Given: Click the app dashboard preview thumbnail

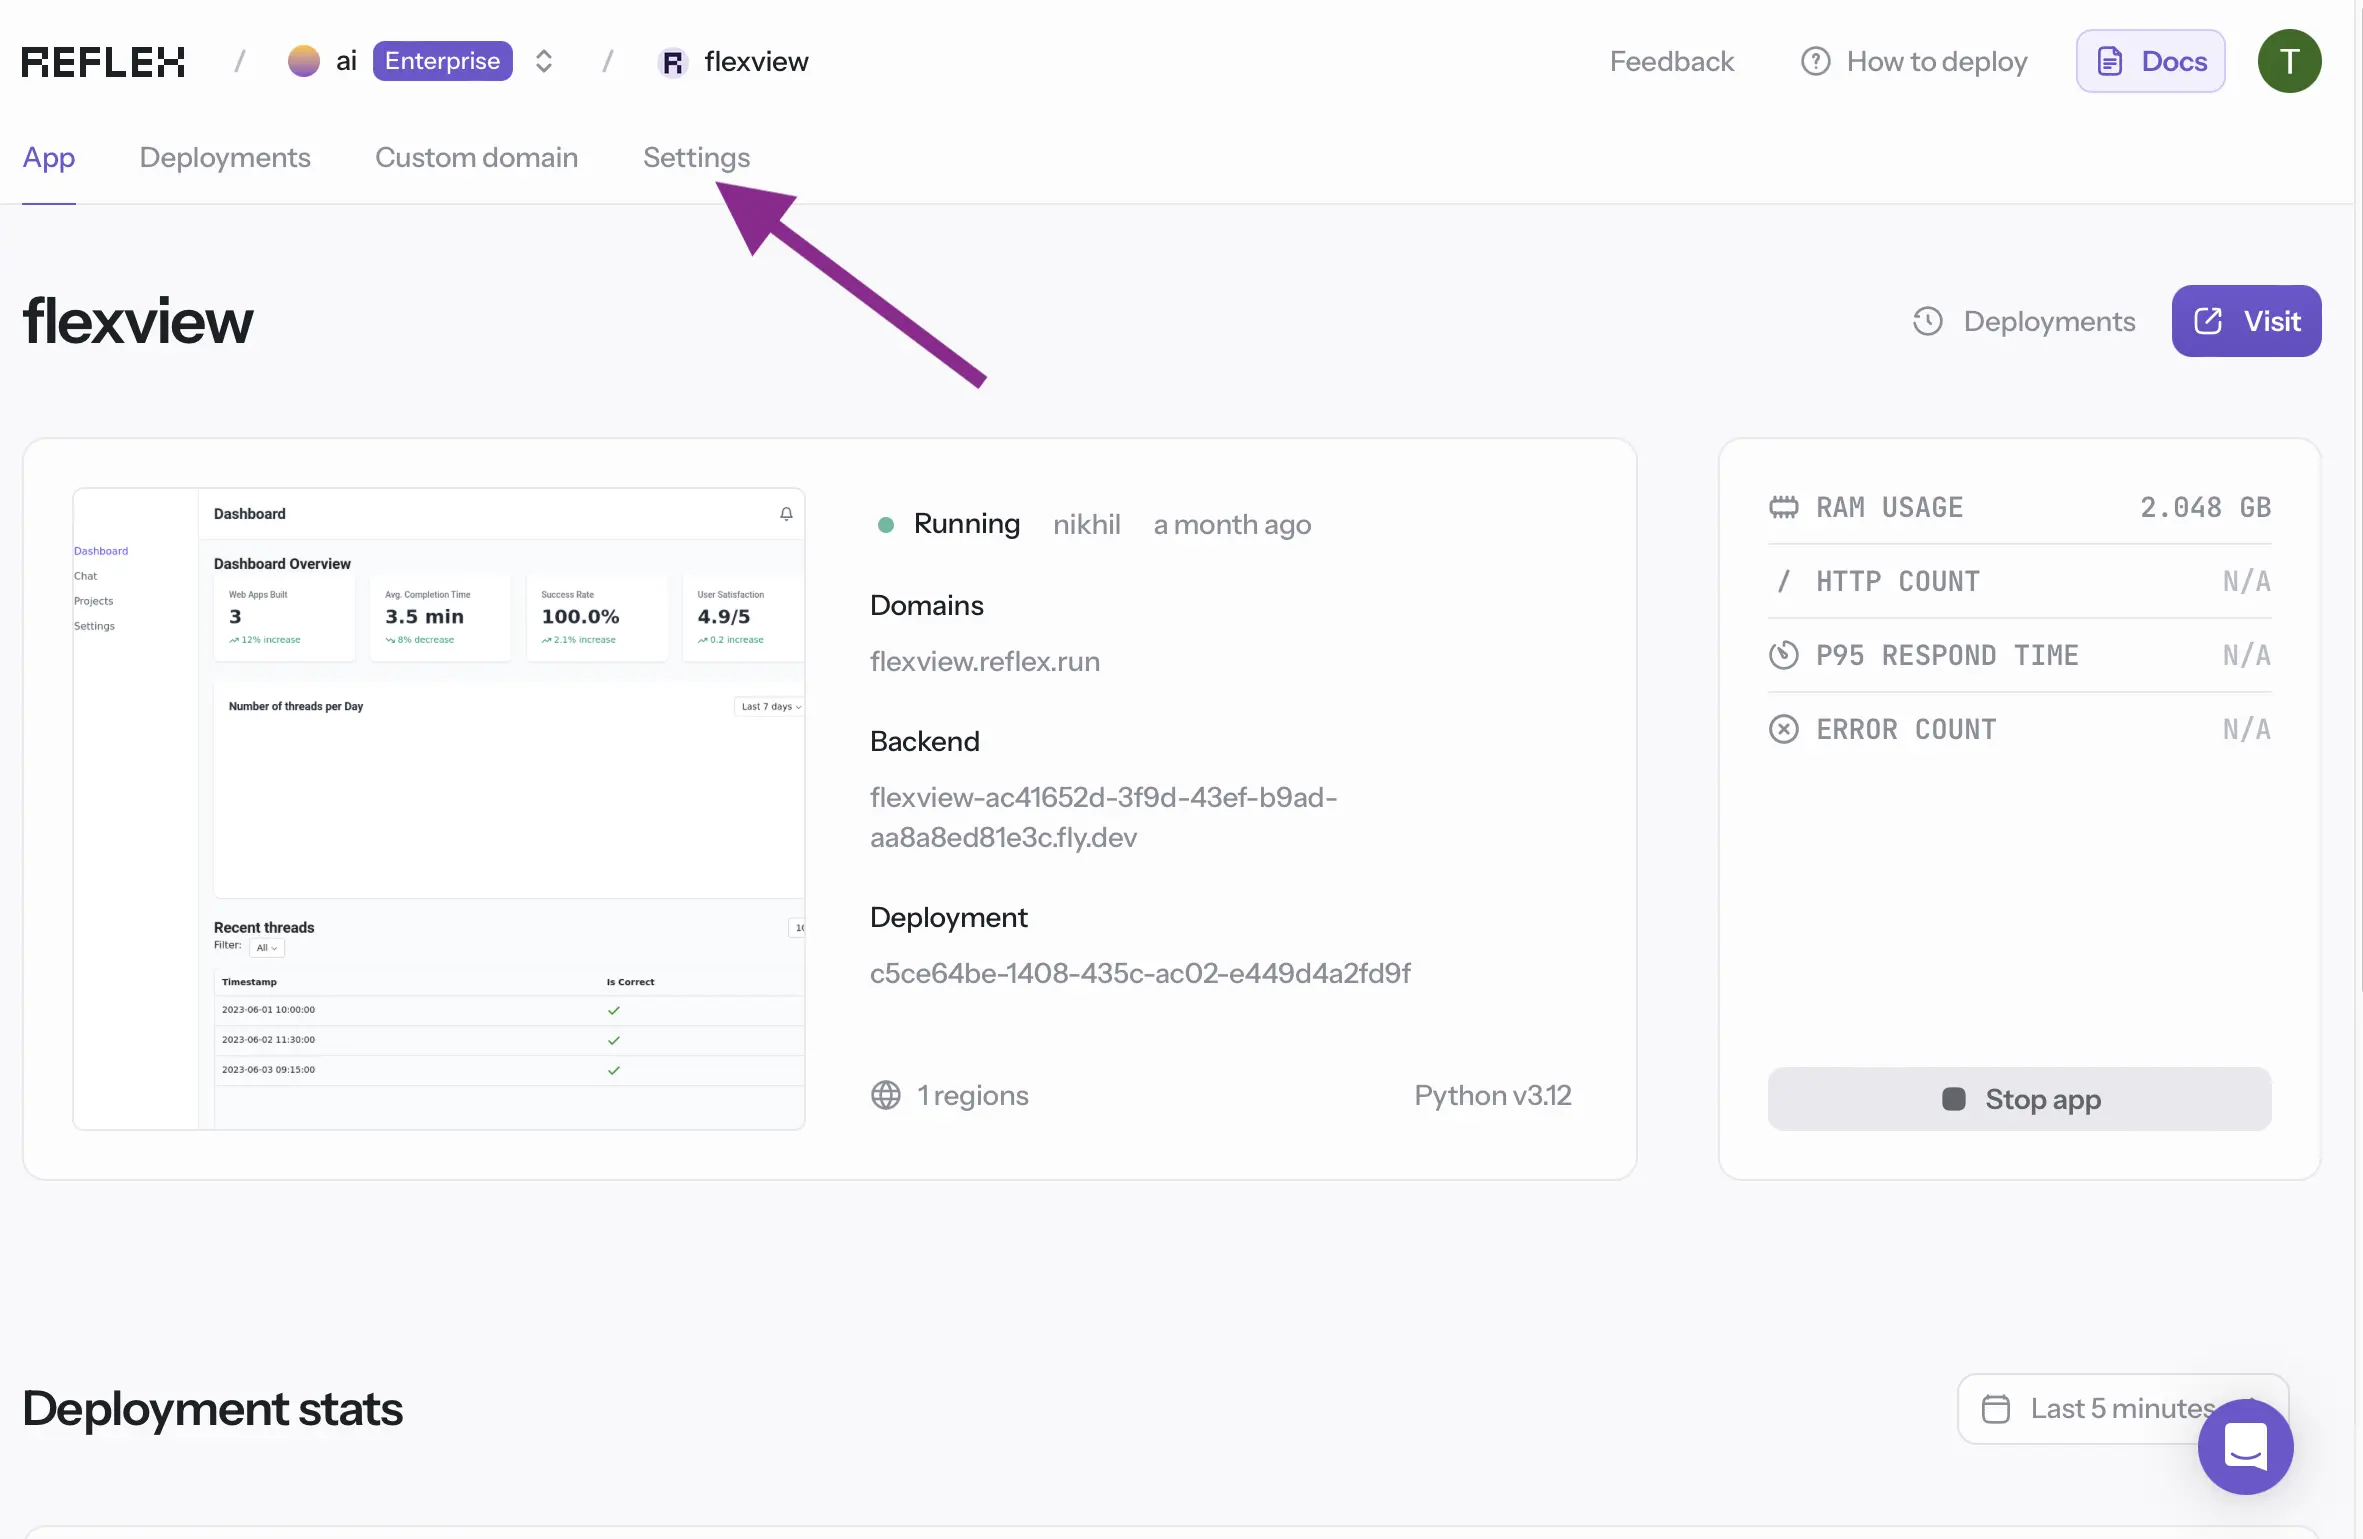Looking at the screenshot, I should [x=439, y=809].
